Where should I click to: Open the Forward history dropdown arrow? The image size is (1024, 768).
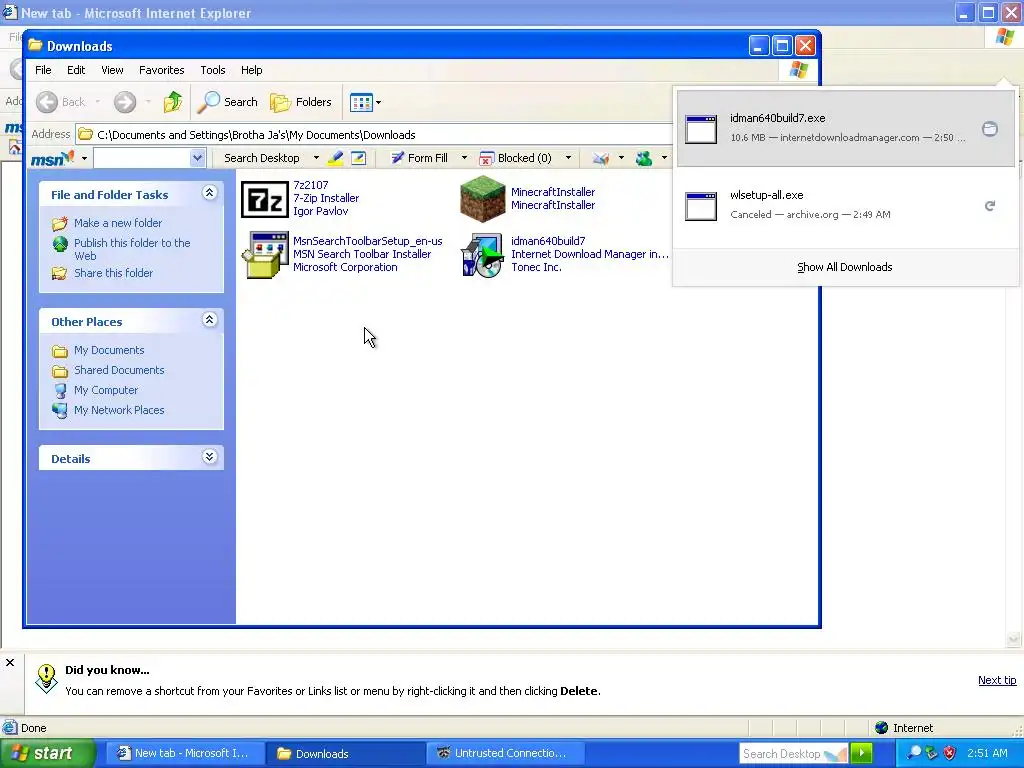tap(148, 102)
